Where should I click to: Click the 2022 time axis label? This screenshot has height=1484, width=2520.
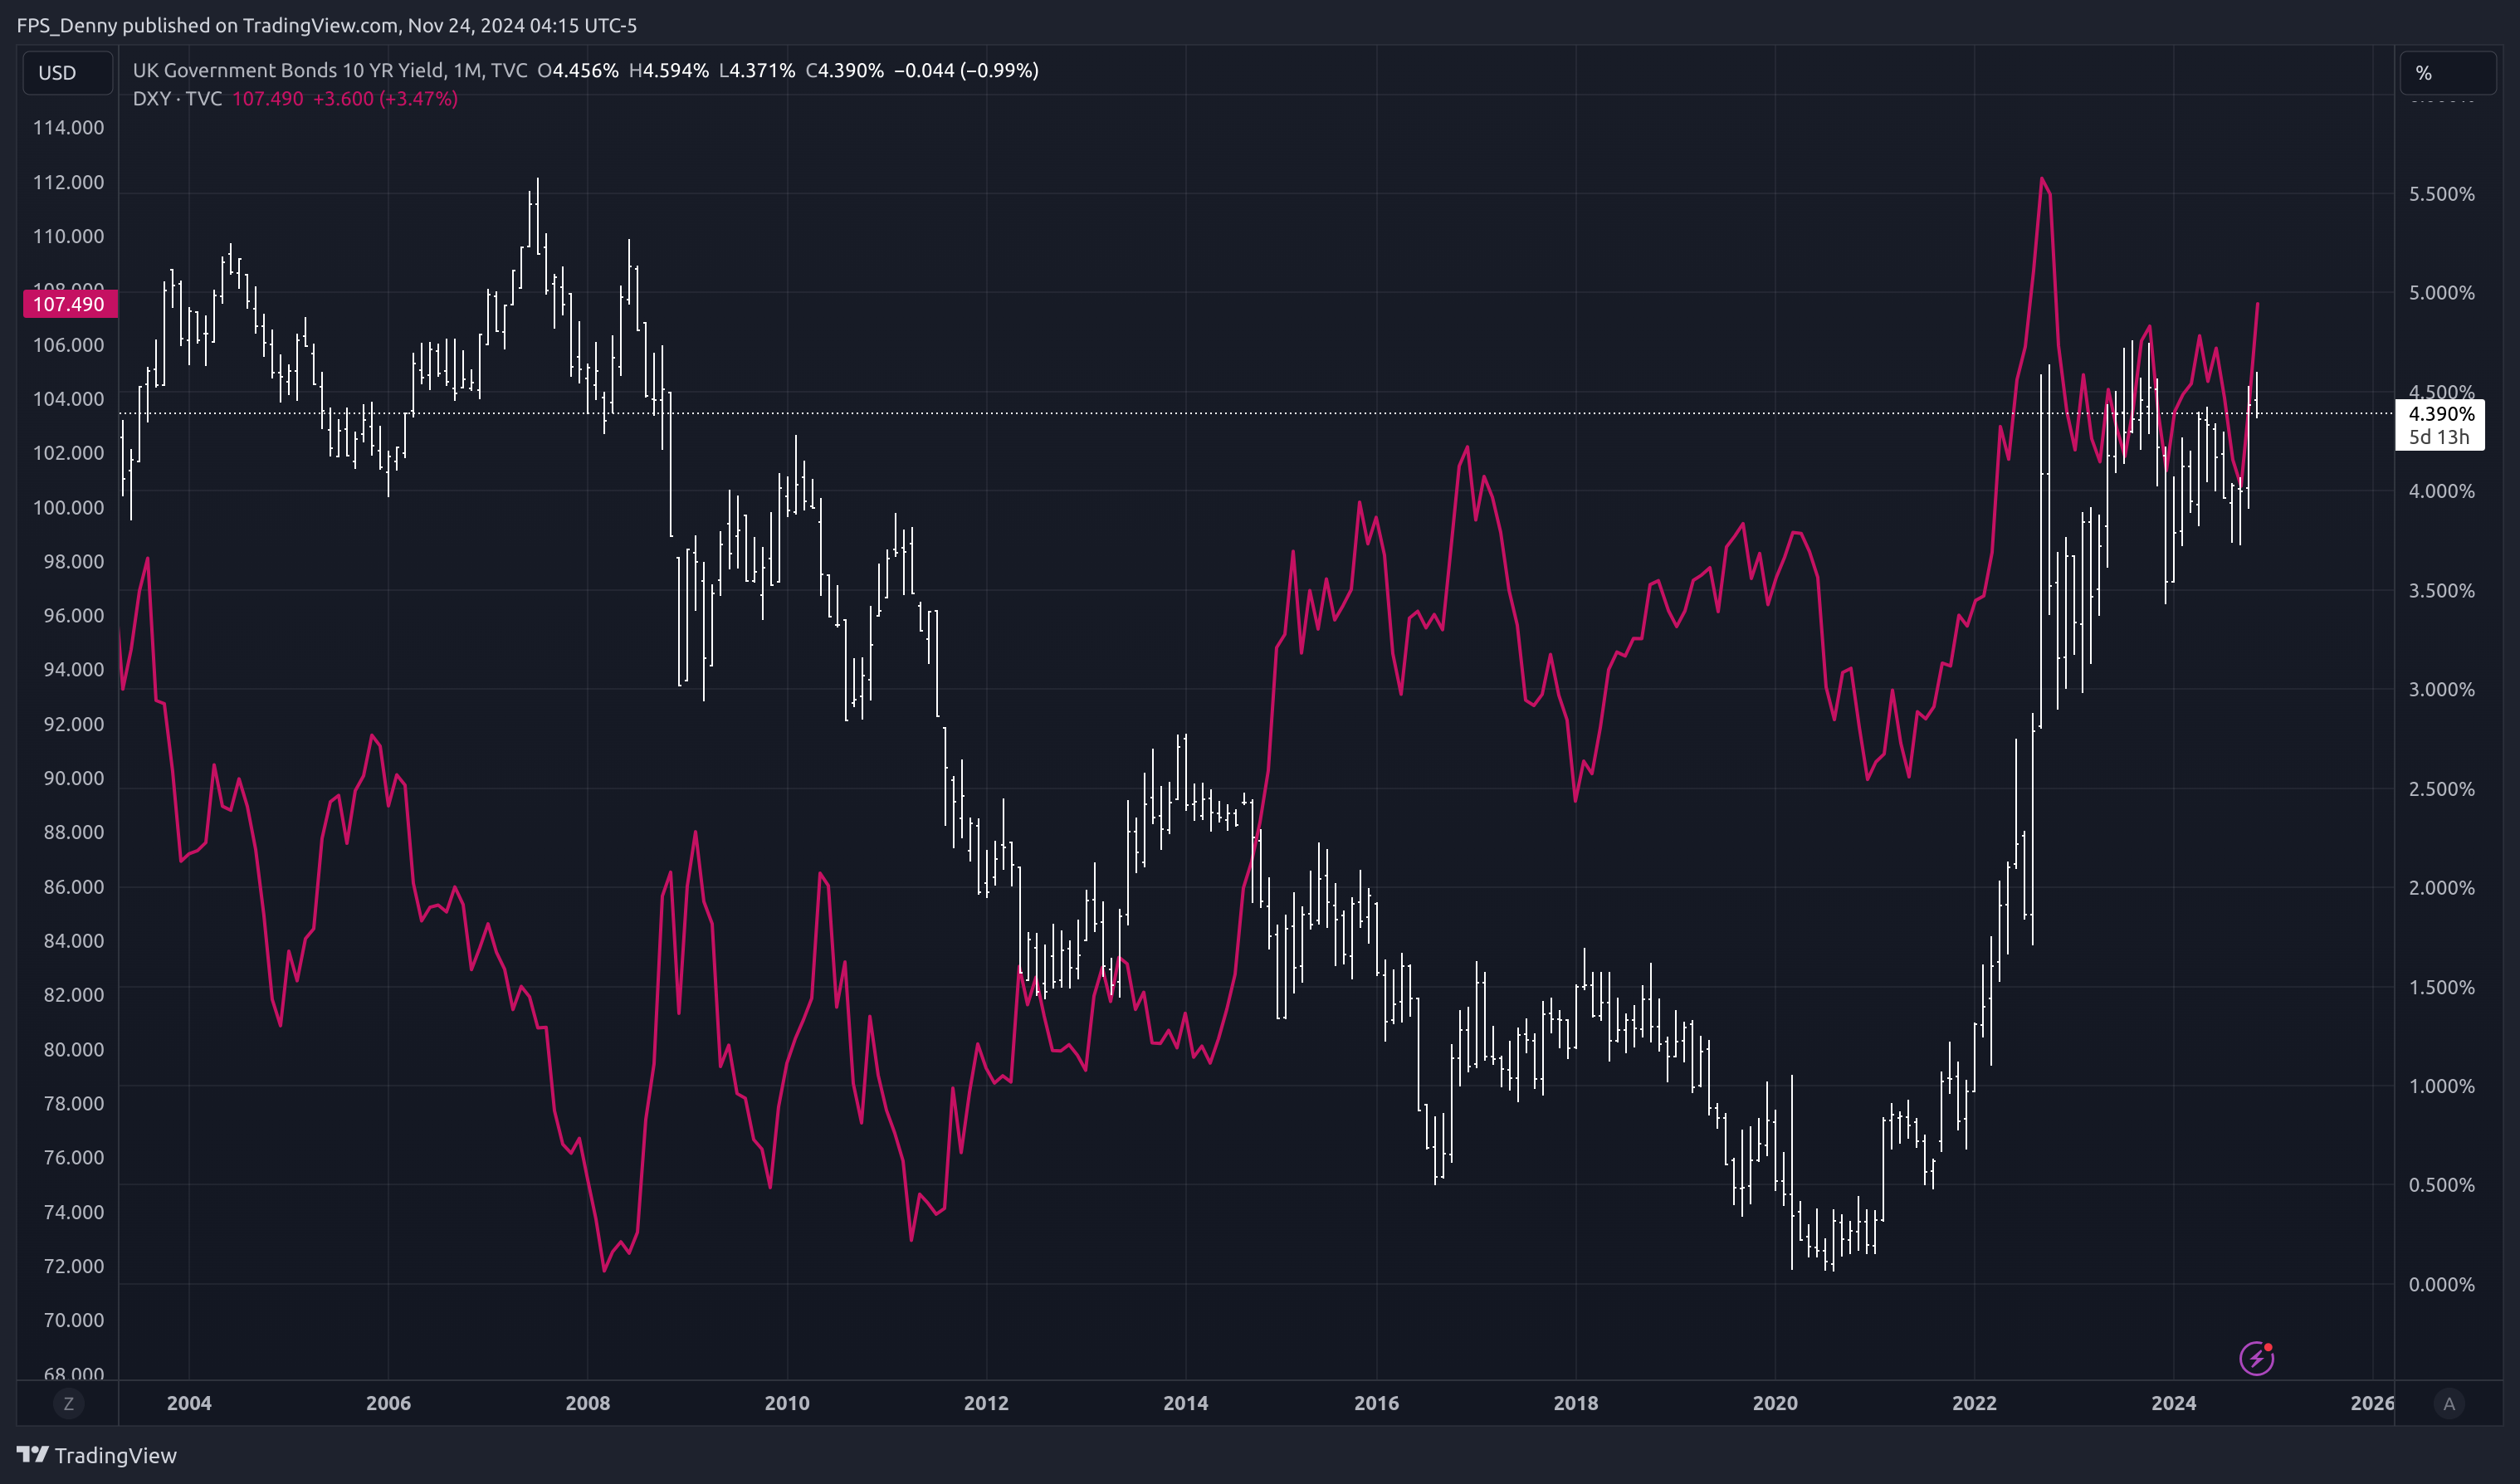click(x=1974, y=1403)
